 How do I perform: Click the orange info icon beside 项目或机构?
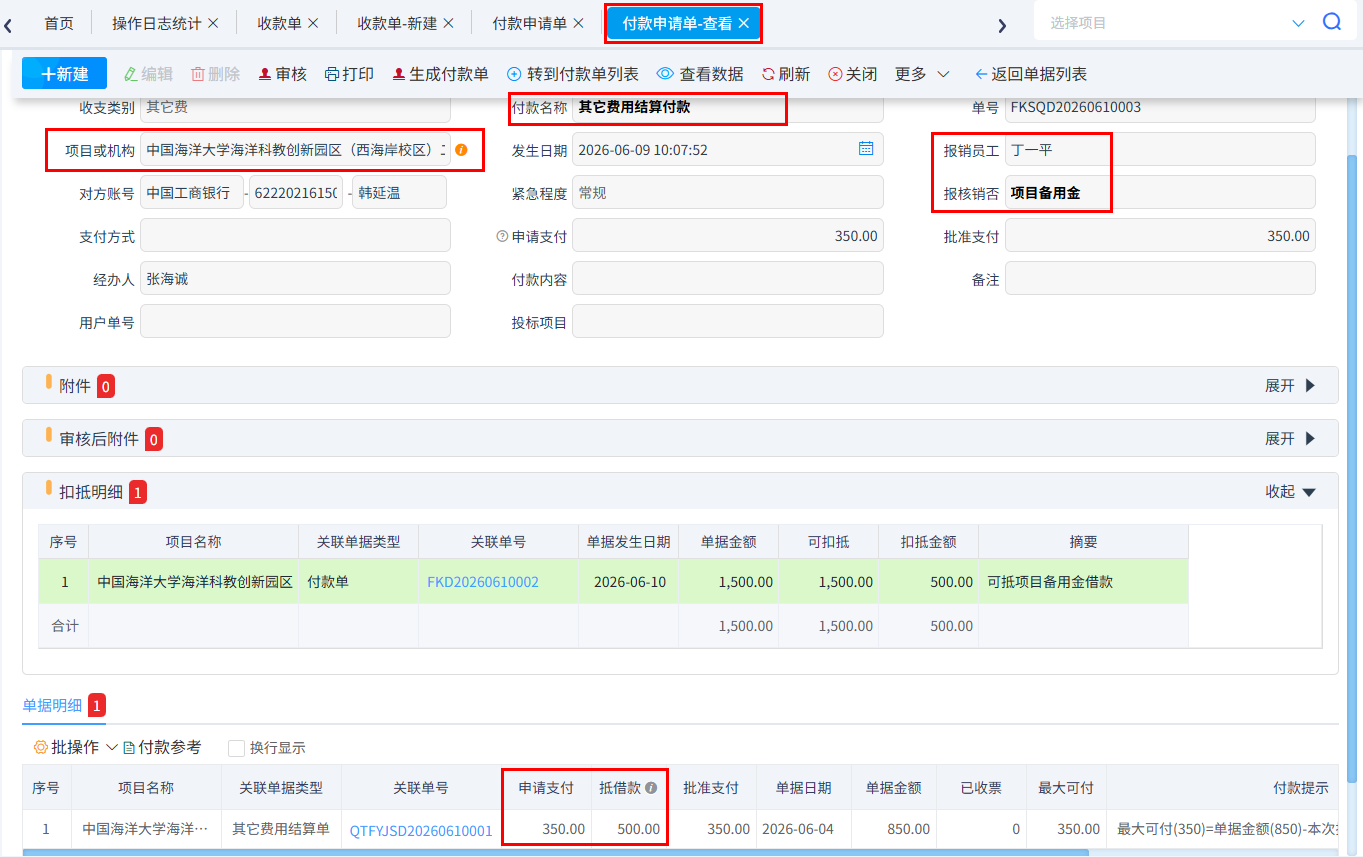[461, 150]
